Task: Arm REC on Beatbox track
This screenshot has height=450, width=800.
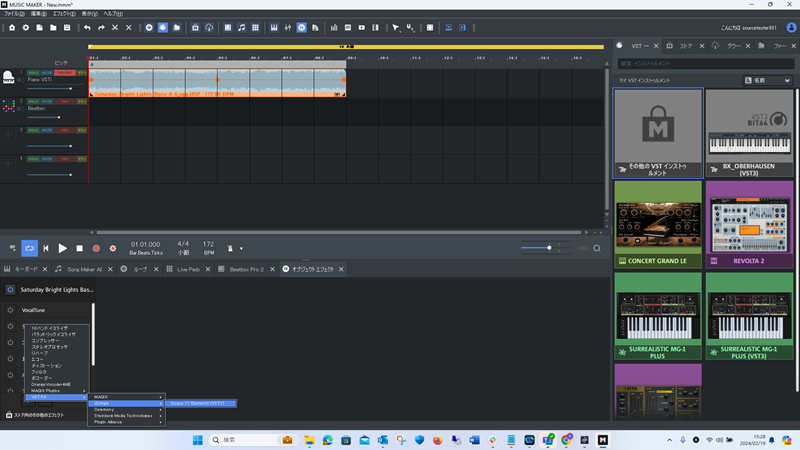Action: (65, 102)
